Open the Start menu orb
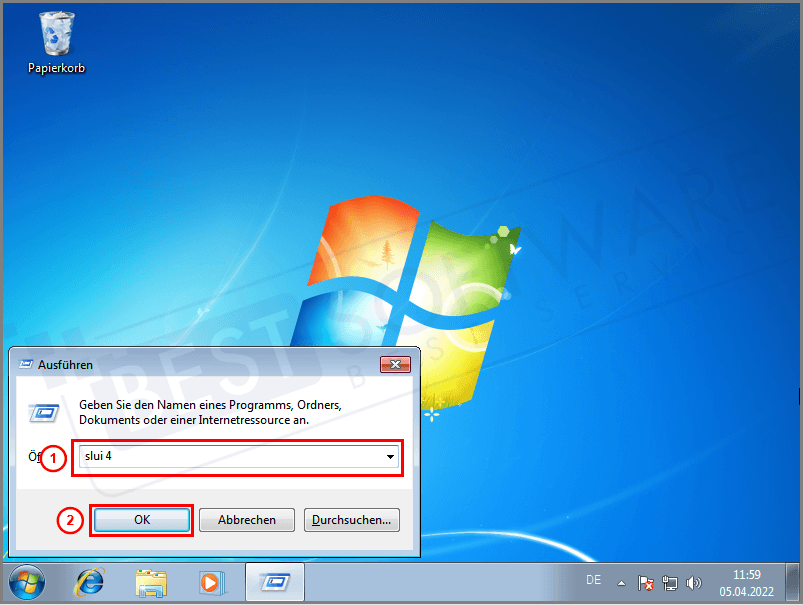This screenshot has width=803, height=605. pos(27,583)
